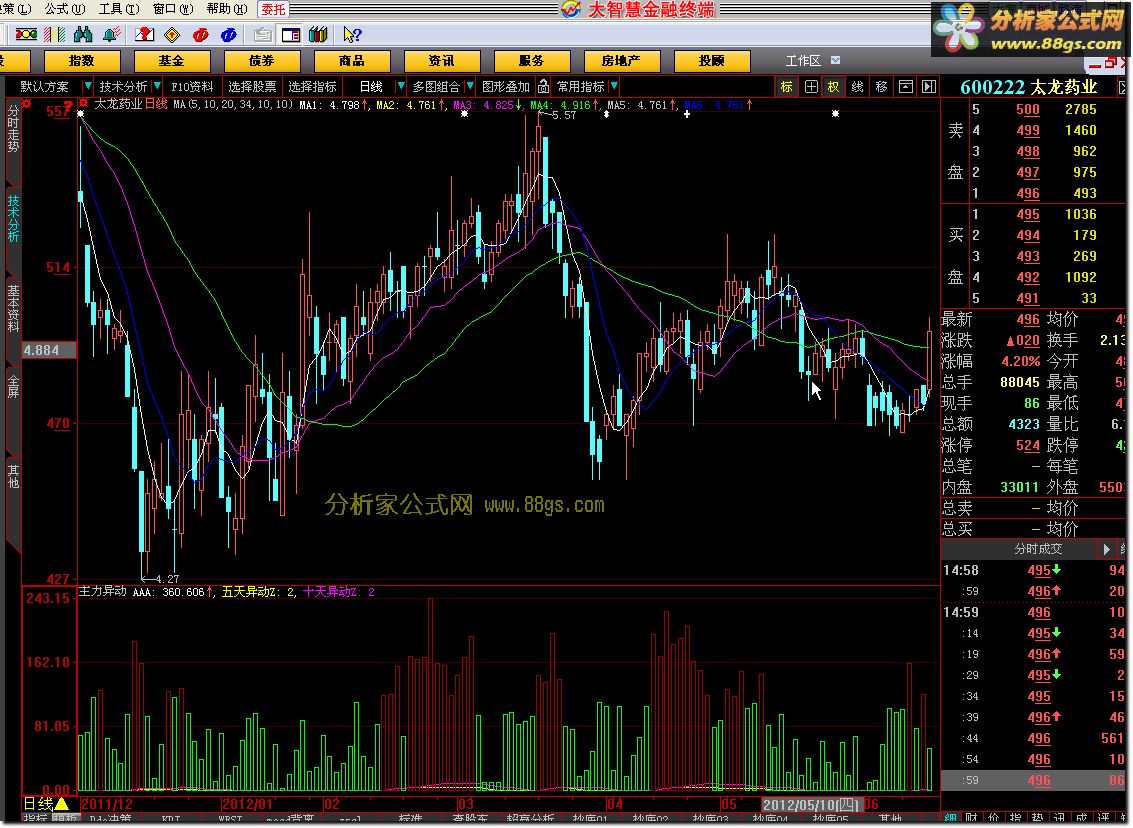Image resolution: width=1133 pixels, height=828 pixels.
Task: Click the red question-mark chart icon
Action: [x=145, y=35]
